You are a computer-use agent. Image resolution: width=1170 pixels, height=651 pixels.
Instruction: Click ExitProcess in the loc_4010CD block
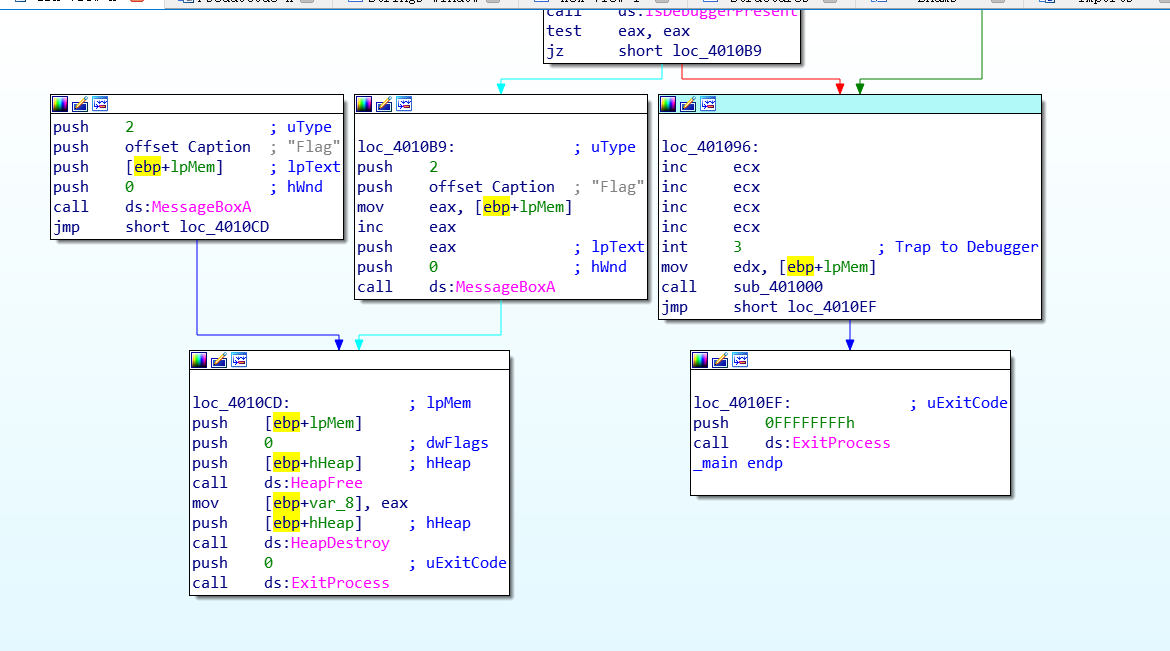click(340, 583)
